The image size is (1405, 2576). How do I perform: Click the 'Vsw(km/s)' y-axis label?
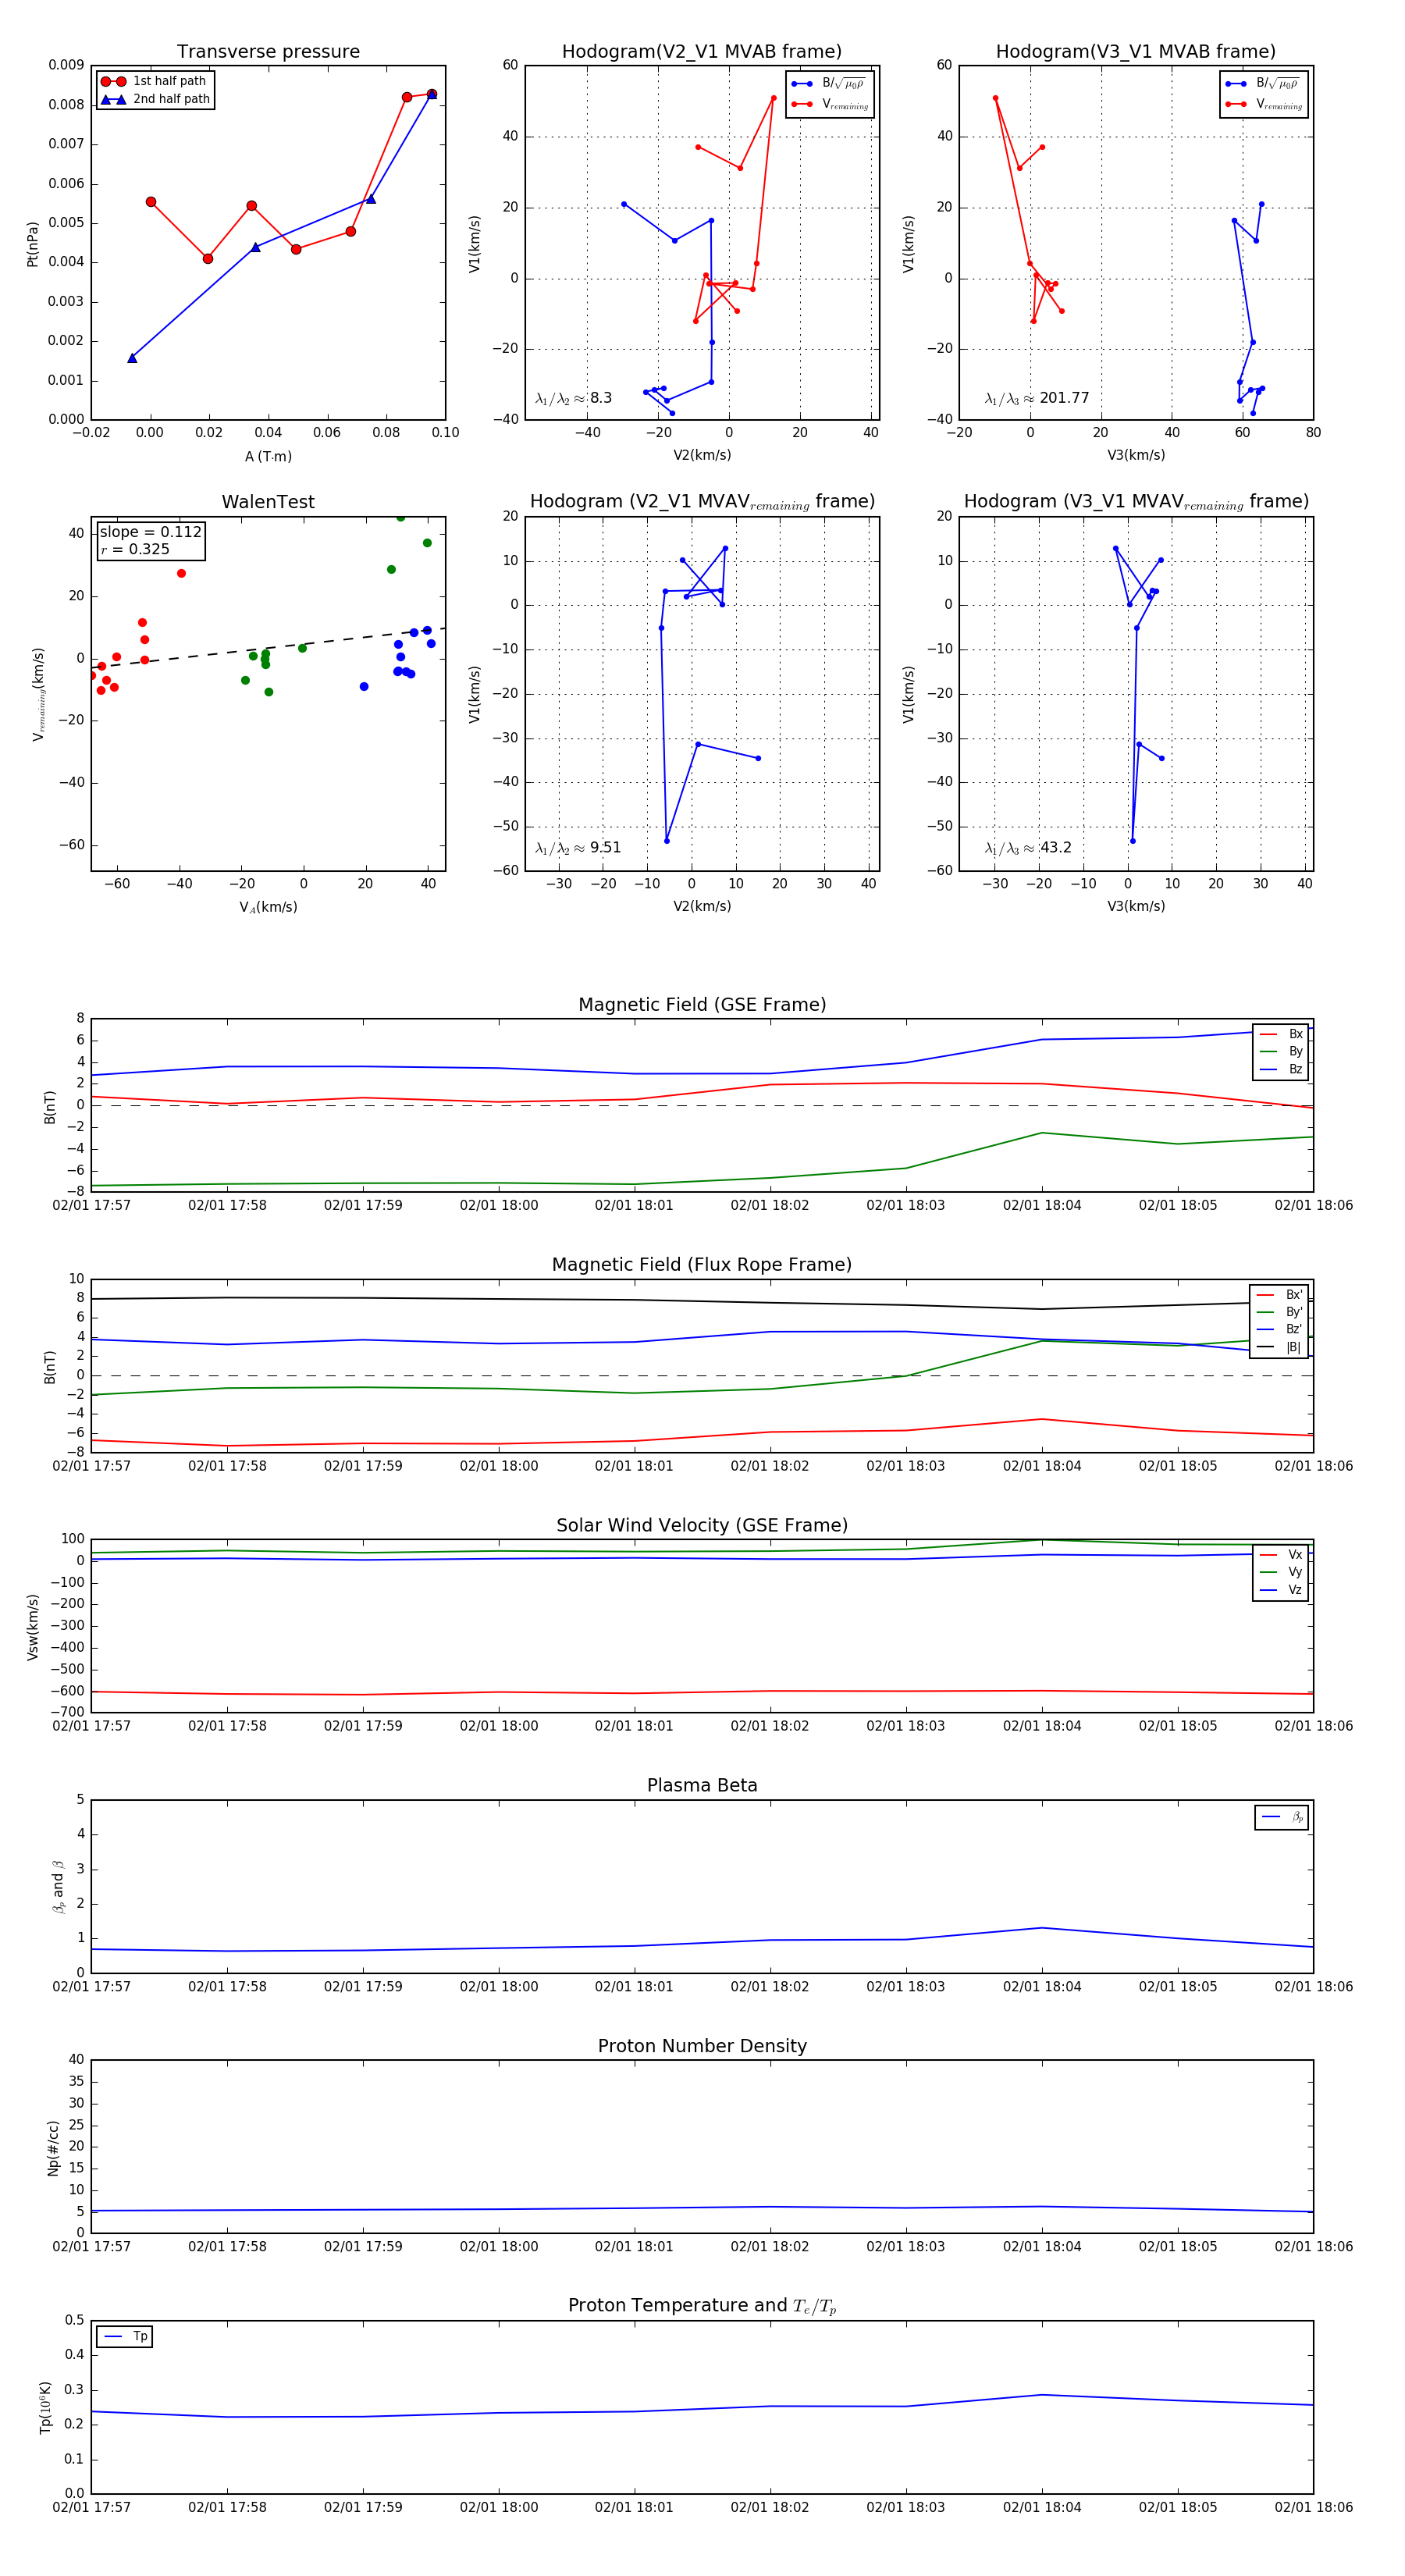click(33, 1627)
